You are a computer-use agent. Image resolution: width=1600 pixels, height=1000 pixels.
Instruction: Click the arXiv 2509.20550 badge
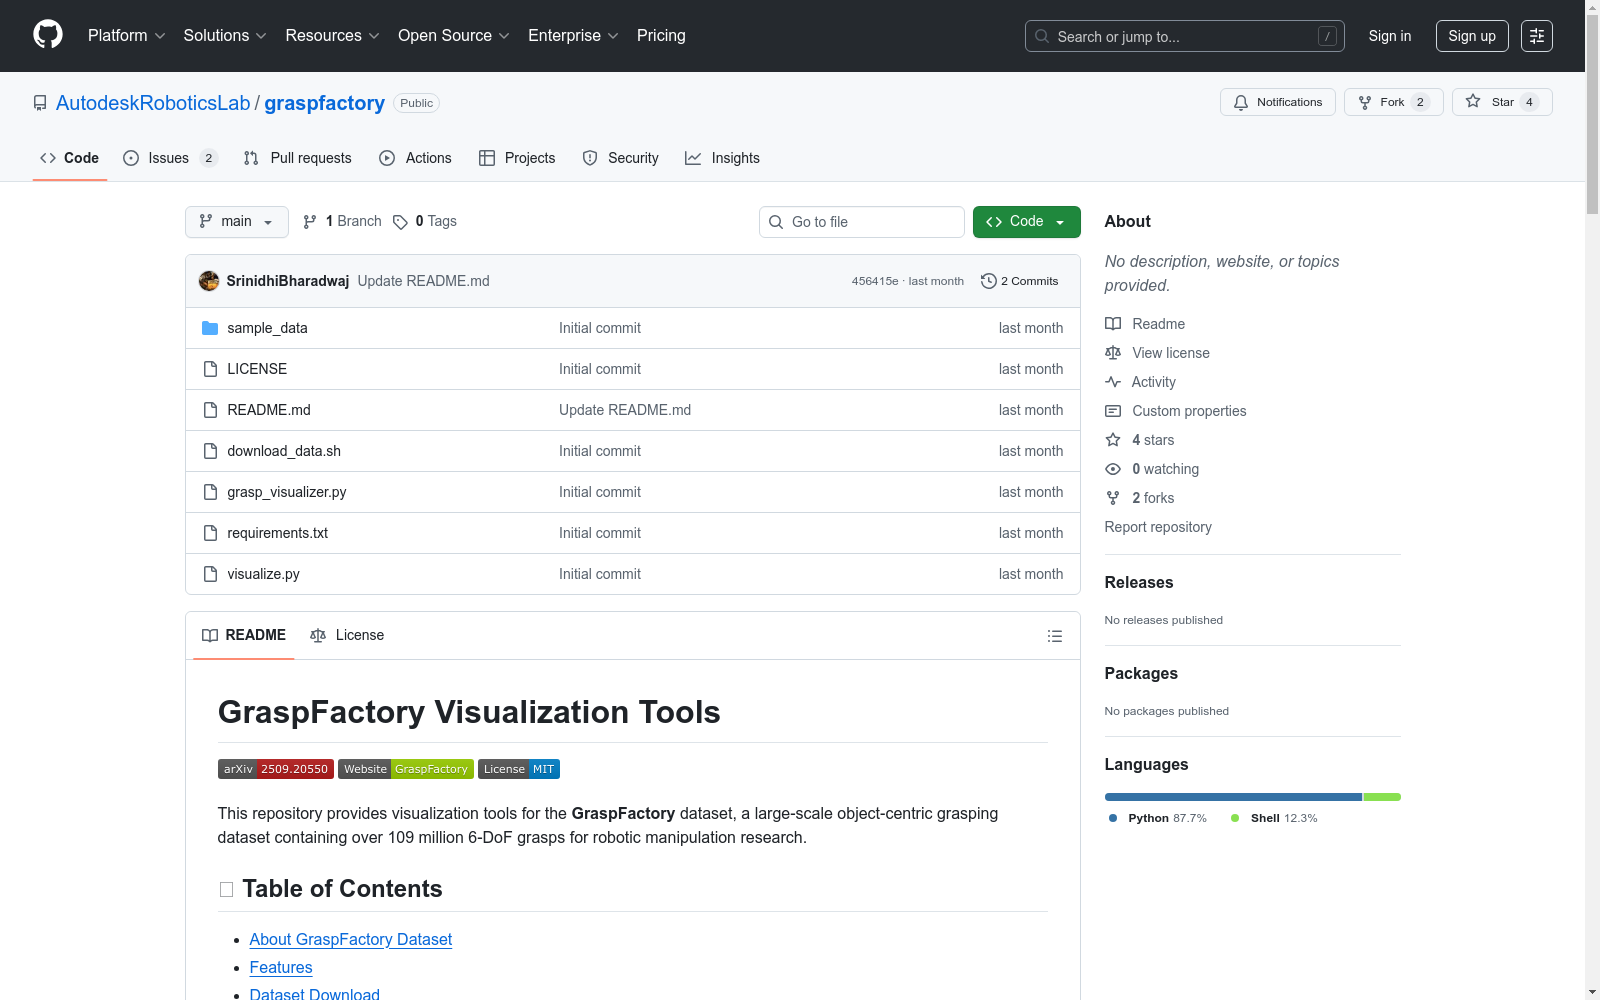[x=276, y=769]
